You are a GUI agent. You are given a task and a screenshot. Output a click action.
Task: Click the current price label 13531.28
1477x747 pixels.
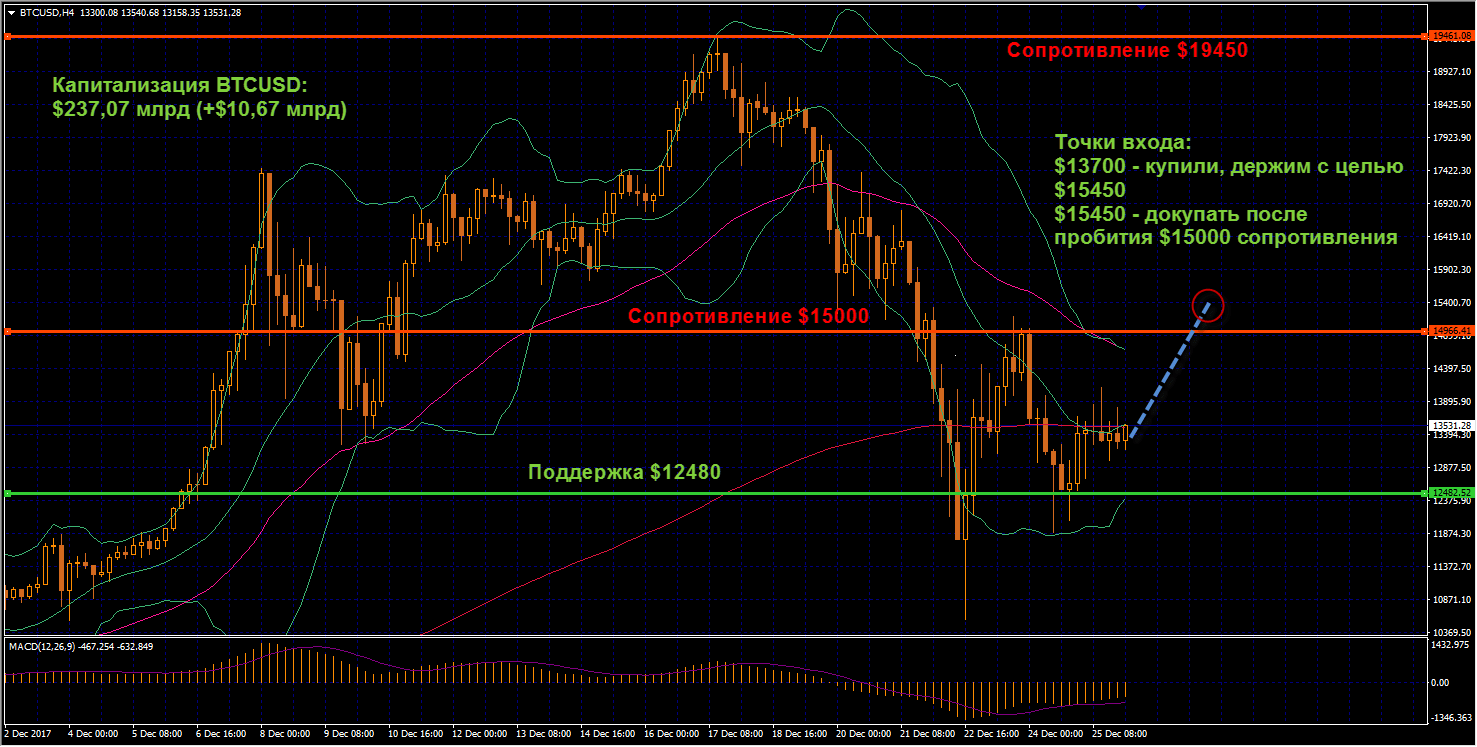coord(1451,425)
